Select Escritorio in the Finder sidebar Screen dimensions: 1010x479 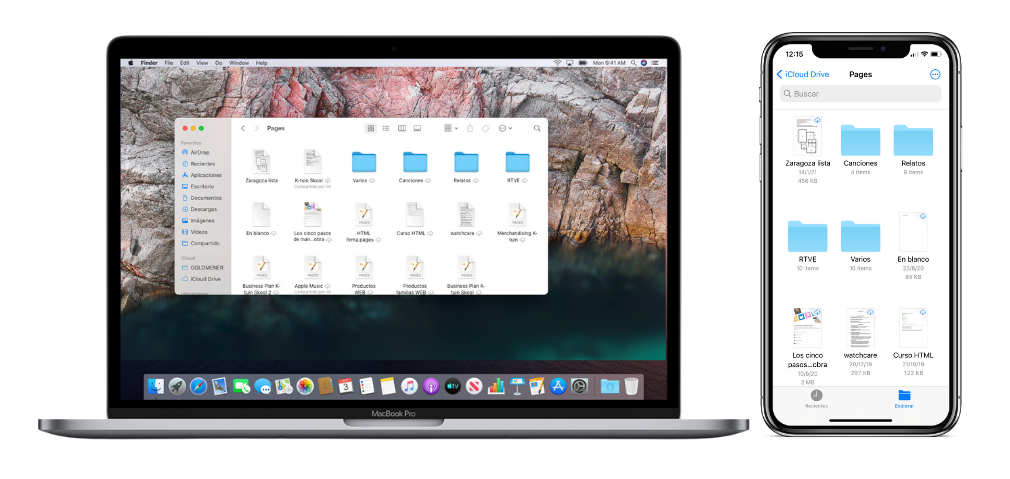pyautogui.click(x=197, y=187)
